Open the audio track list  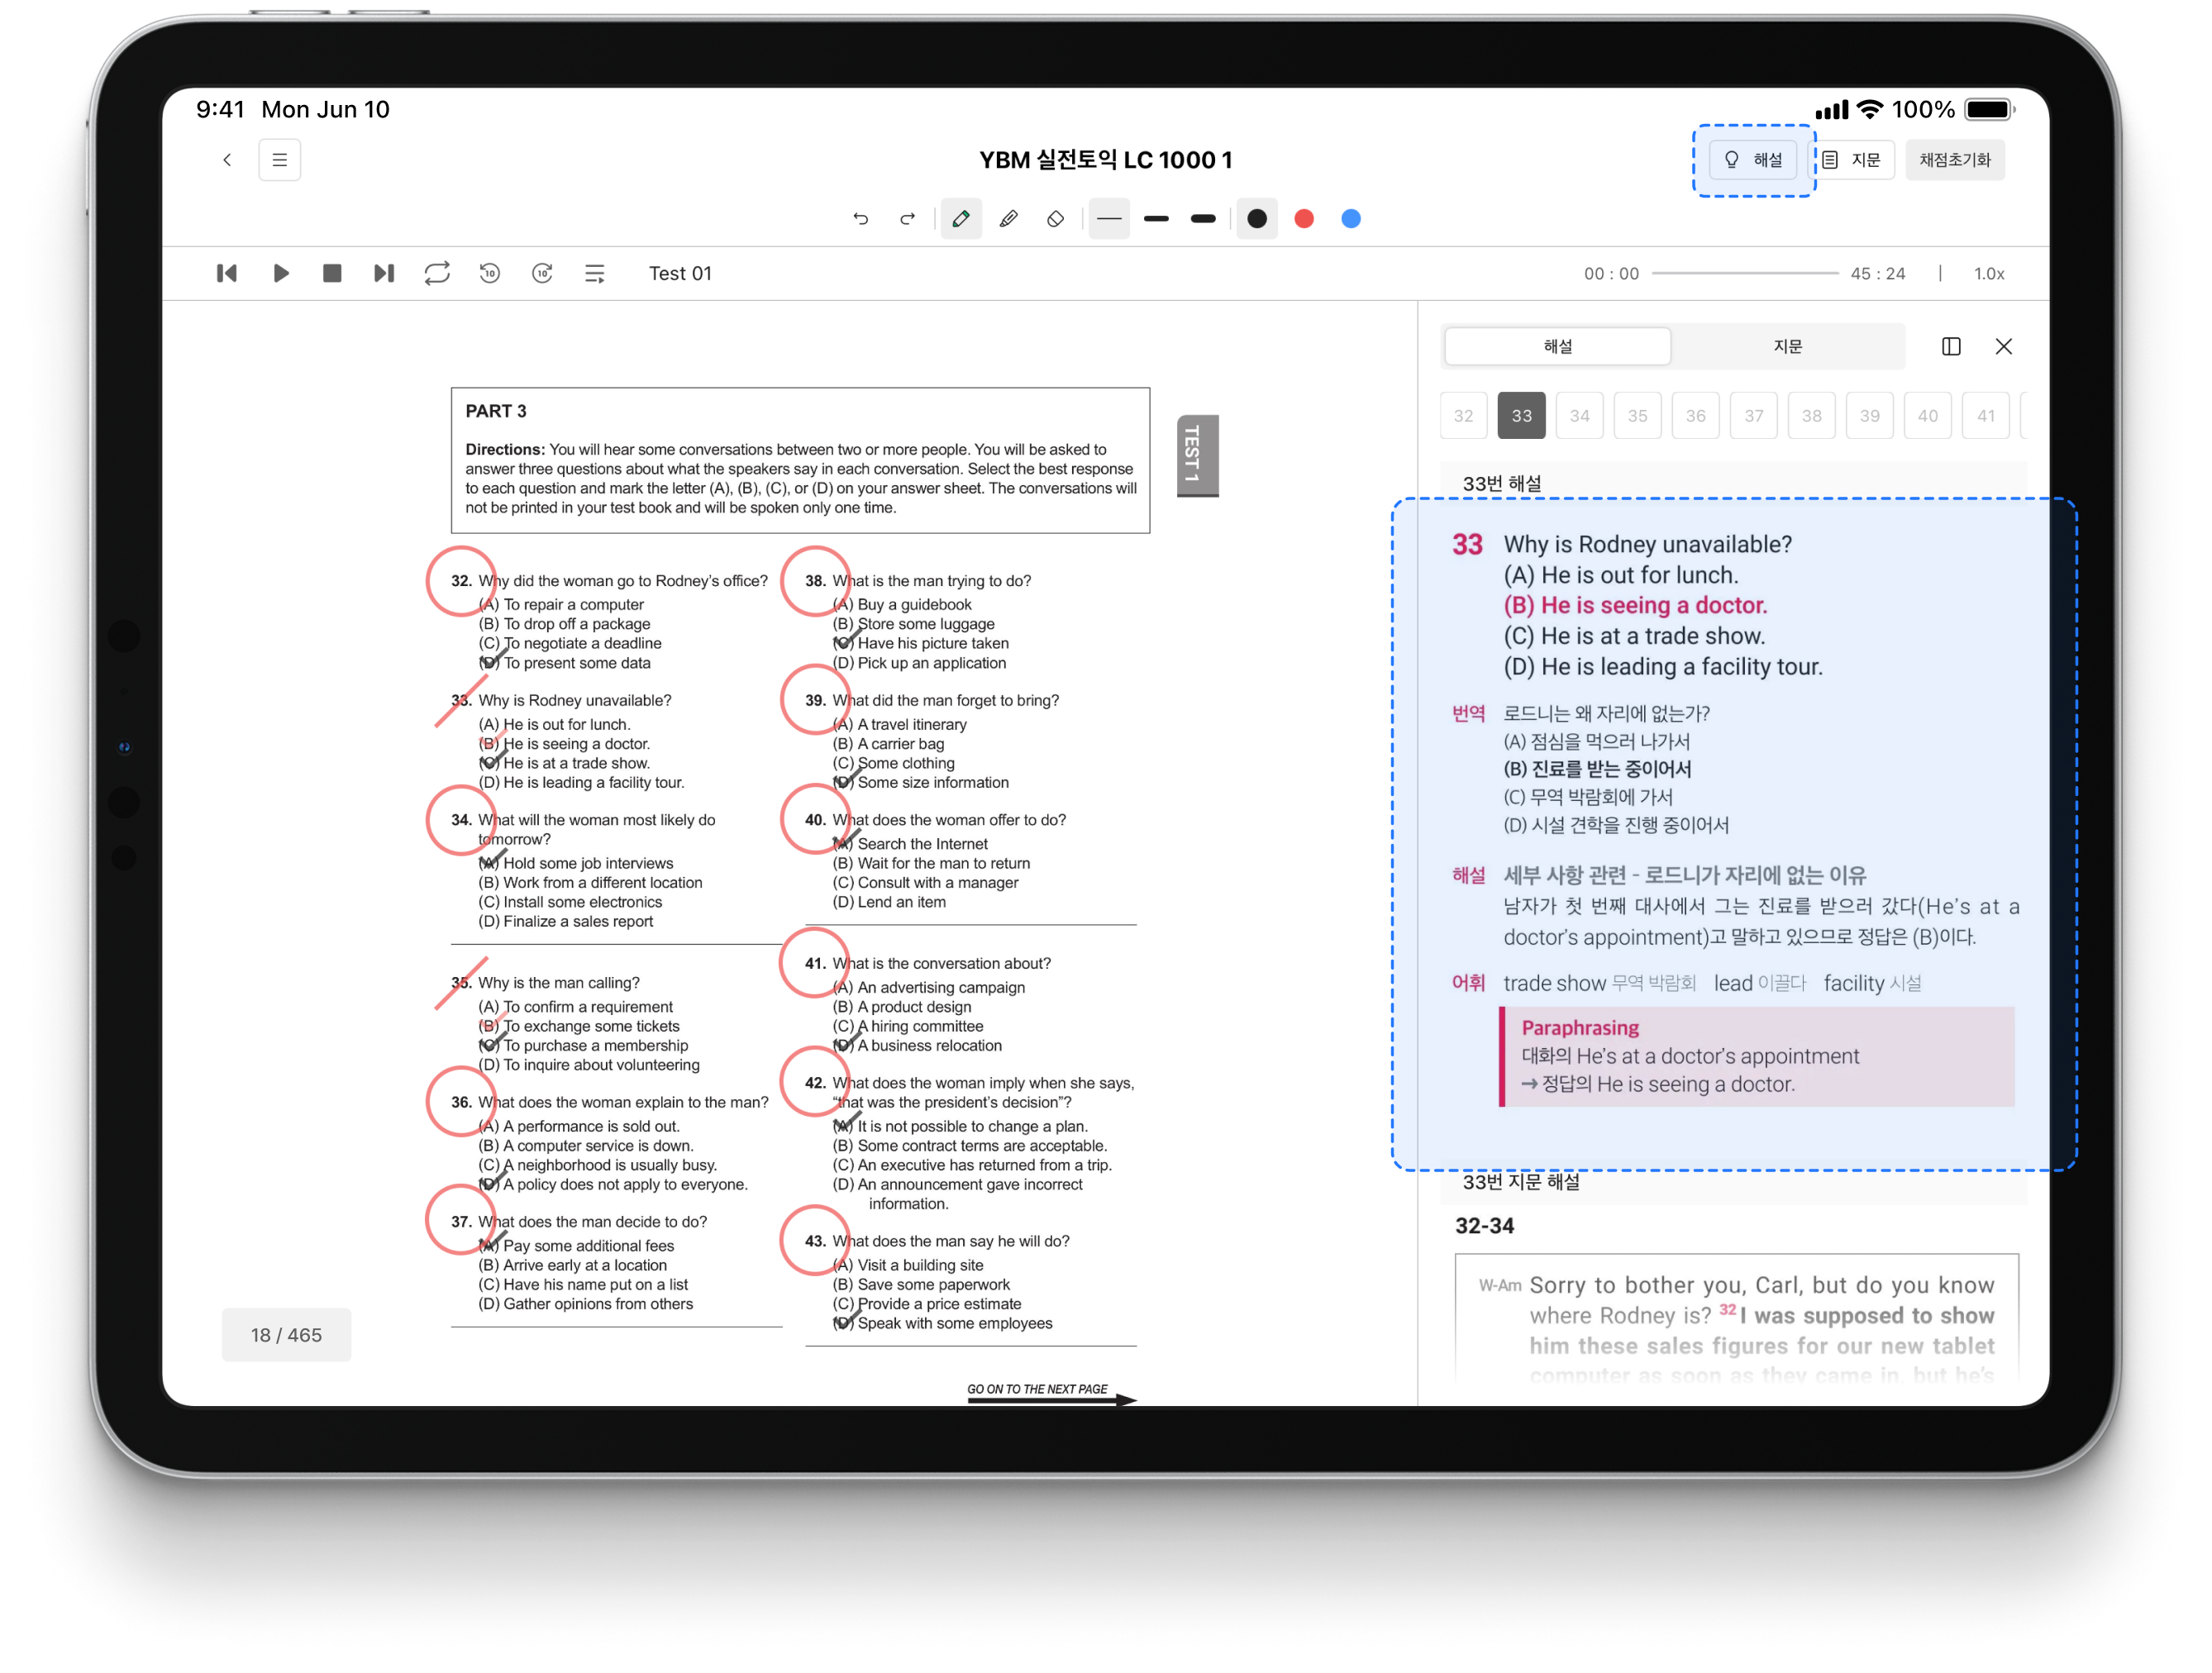point(595,273)
